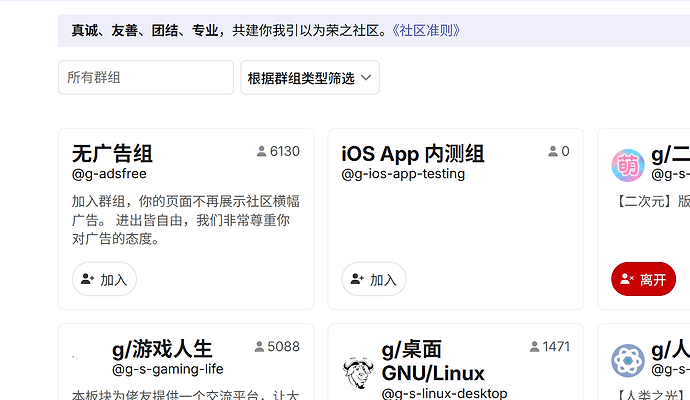Open the 《社区准则》 community guidelines link
Viewport: 690px width, 400px height.
click(x=426, y=30)
